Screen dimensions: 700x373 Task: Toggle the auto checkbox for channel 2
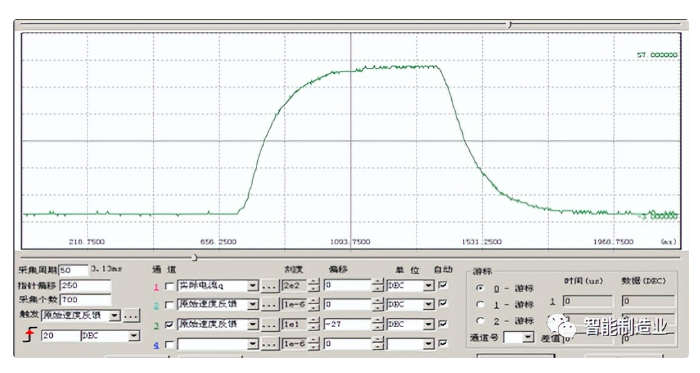tap(443, 303)
